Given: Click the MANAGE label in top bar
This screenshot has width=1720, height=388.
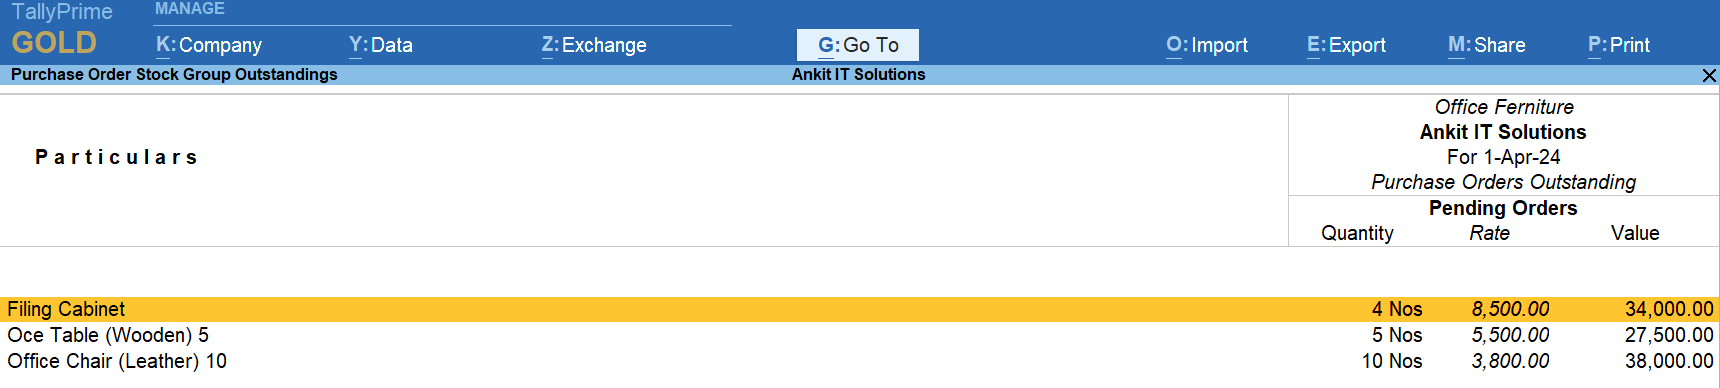Looking at the screenshot, I should click(190, 9).
